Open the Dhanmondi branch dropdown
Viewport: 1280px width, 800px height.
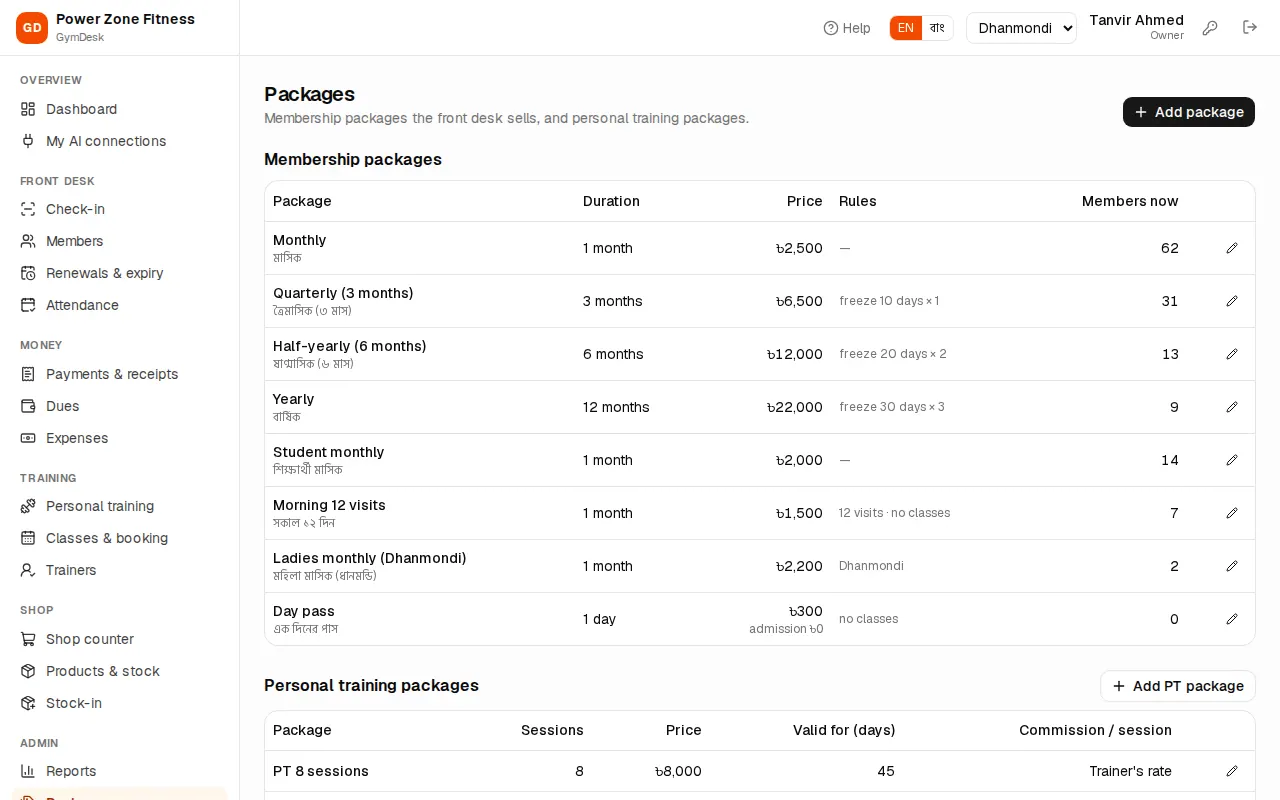click(1021, 28)
